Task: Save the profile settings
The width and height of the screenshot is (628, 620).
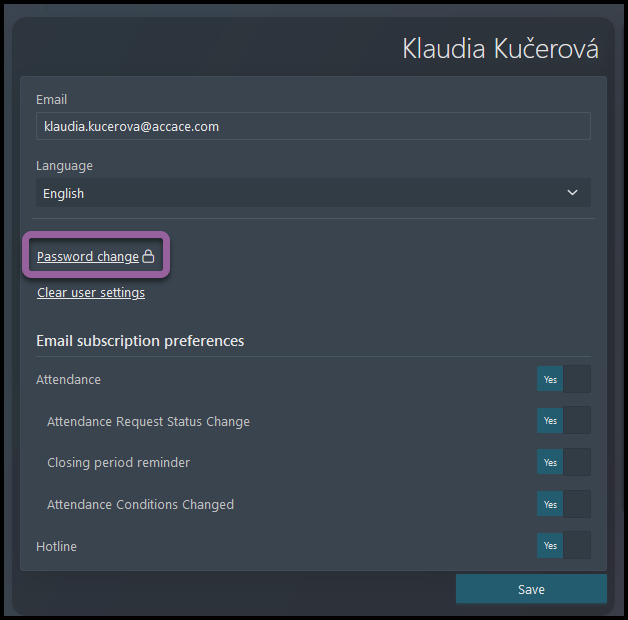Action: click(x=531, y=589)
